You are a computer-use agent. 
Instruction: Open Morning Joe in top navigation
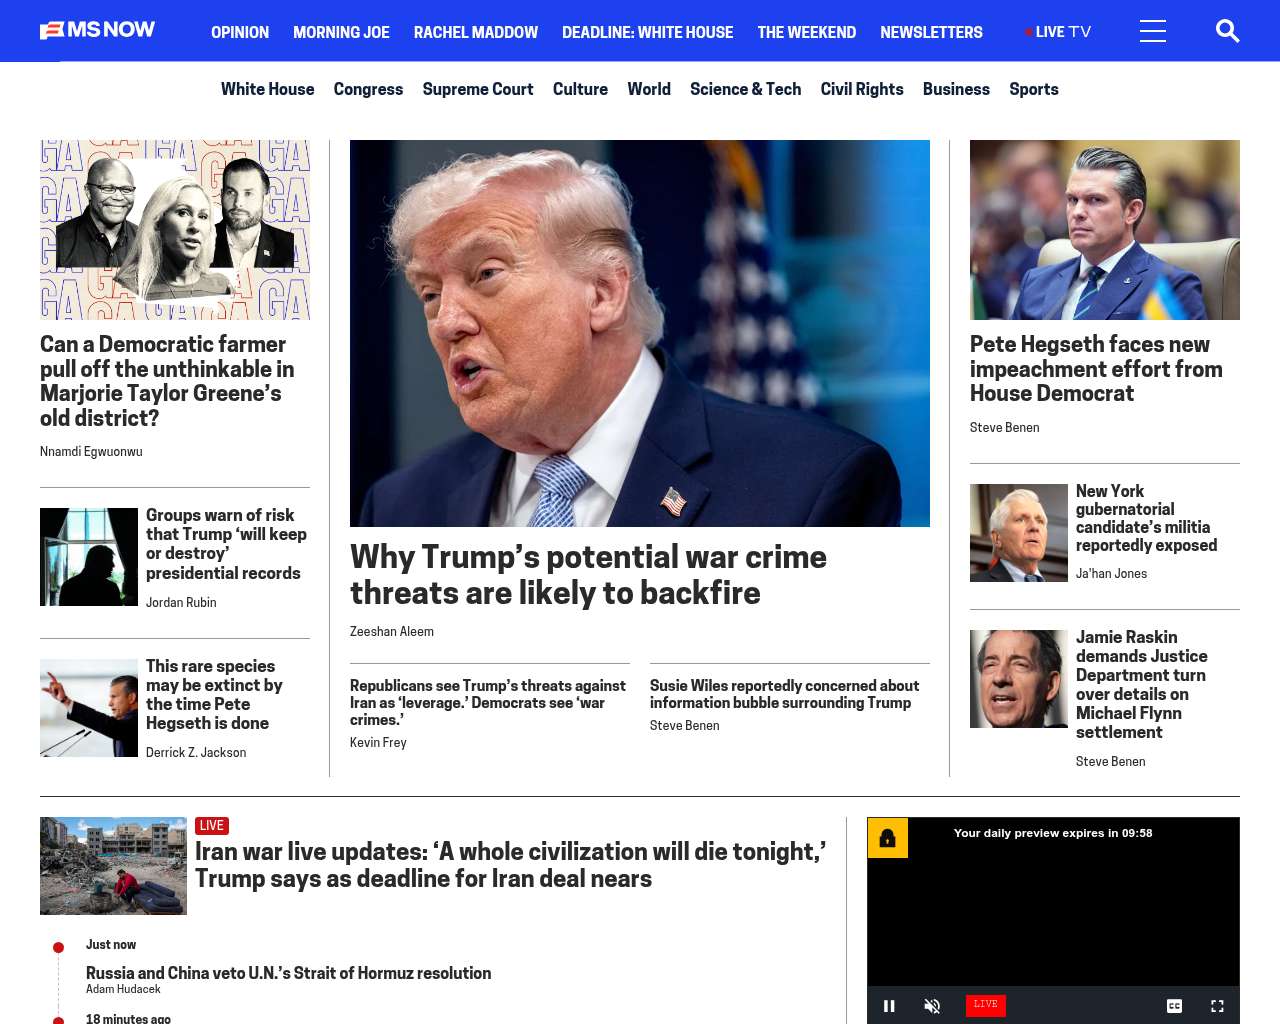coord(341,32)
